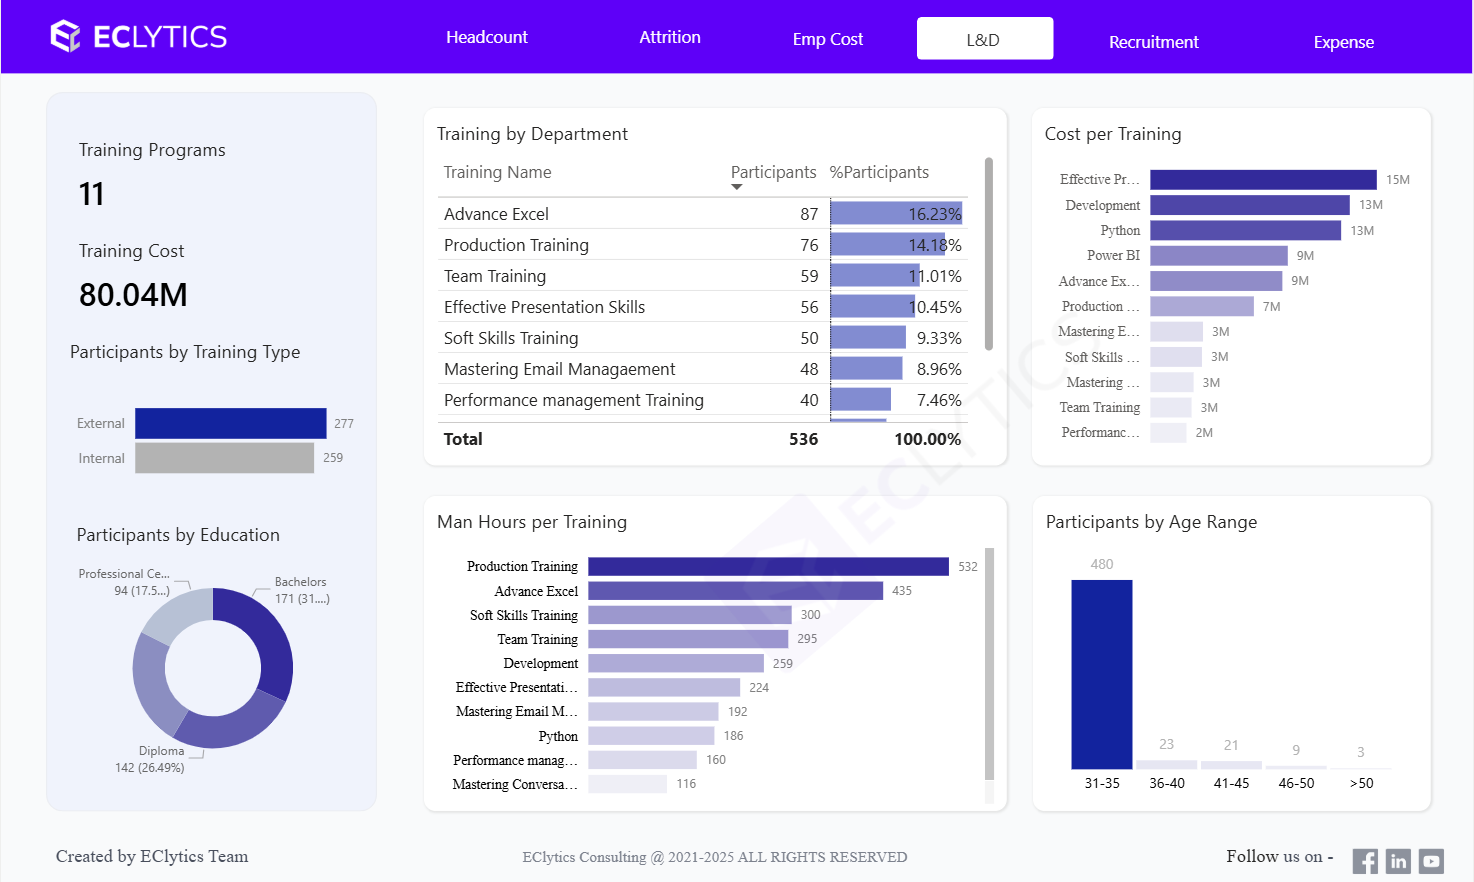Open the Emp Cost tab
Viewport: 1474px width, 882px height.
tap(827, 39)
